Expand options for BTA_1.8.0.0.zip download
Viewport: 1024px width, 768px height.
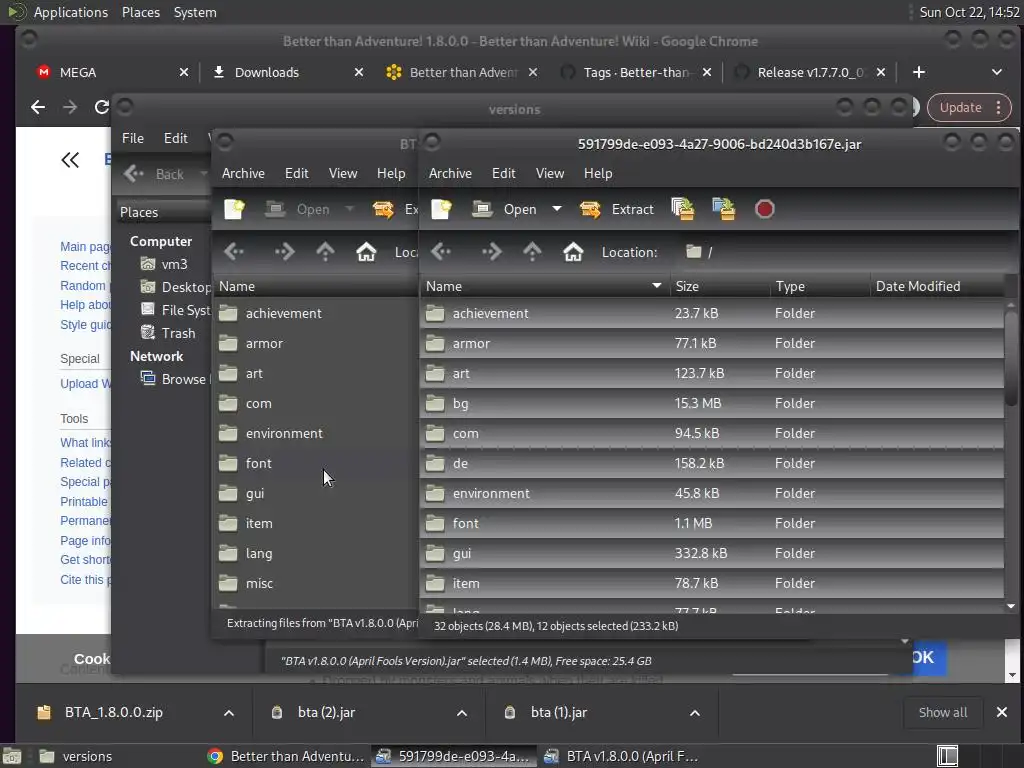coord(229,713)
